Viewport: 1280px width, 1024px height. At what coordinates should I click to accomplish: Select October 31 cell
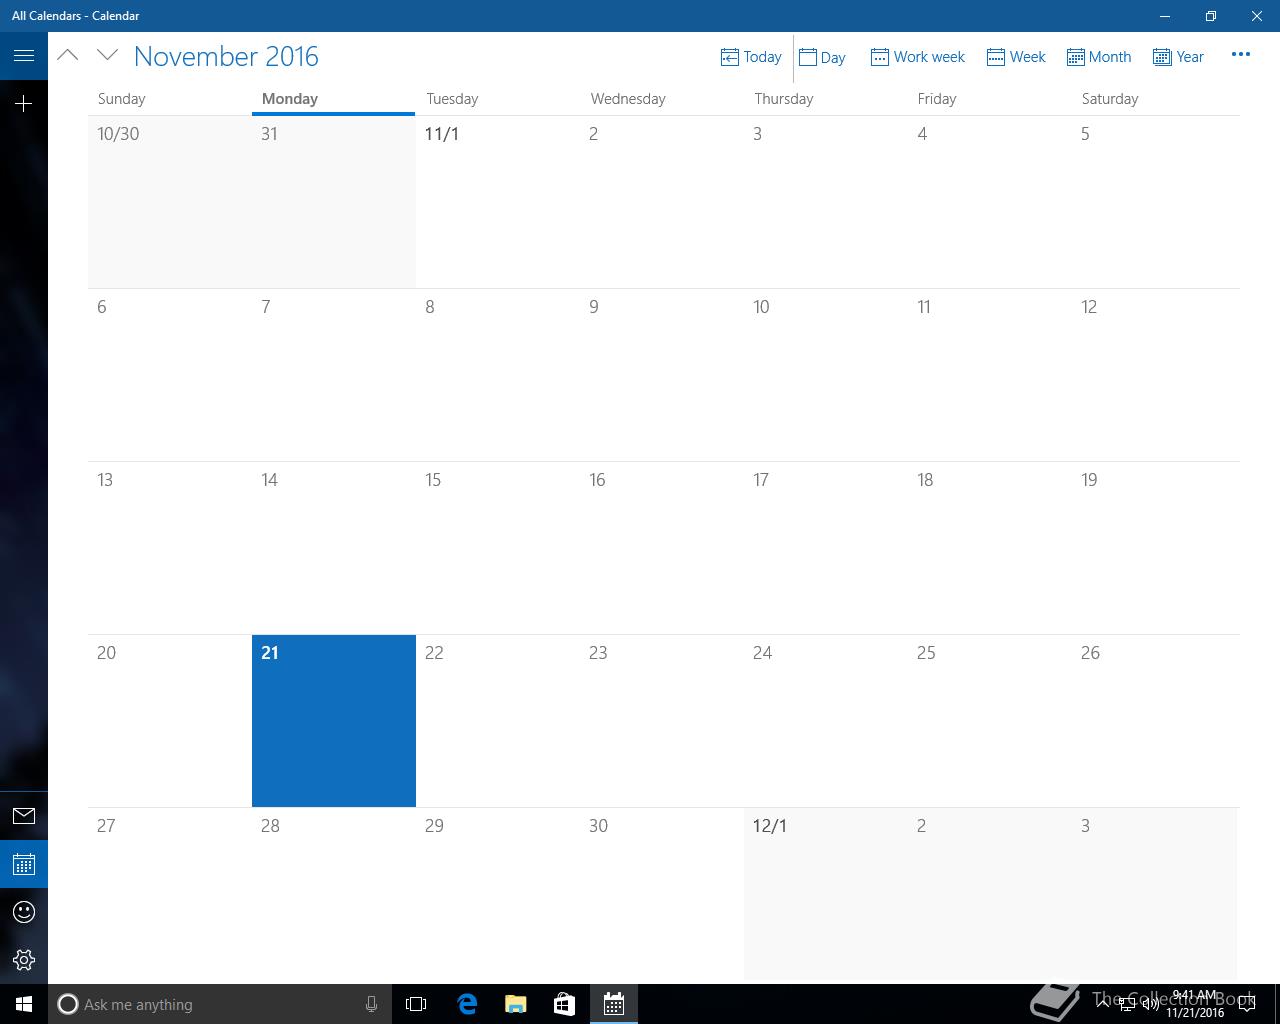pos(334,202)
